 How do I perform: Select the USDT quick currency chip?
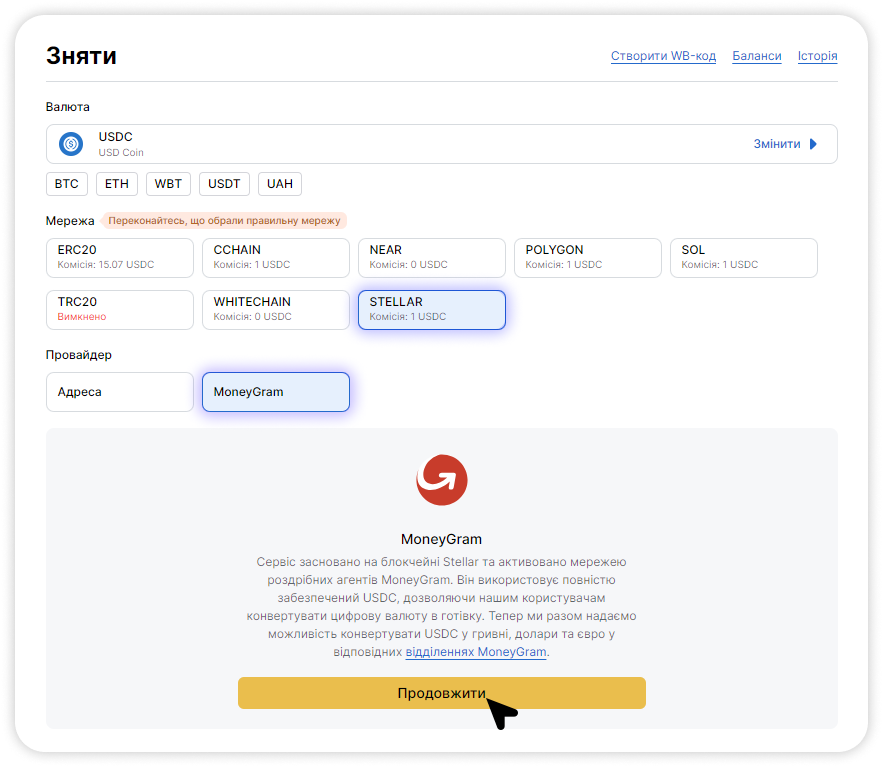[224, 184]
